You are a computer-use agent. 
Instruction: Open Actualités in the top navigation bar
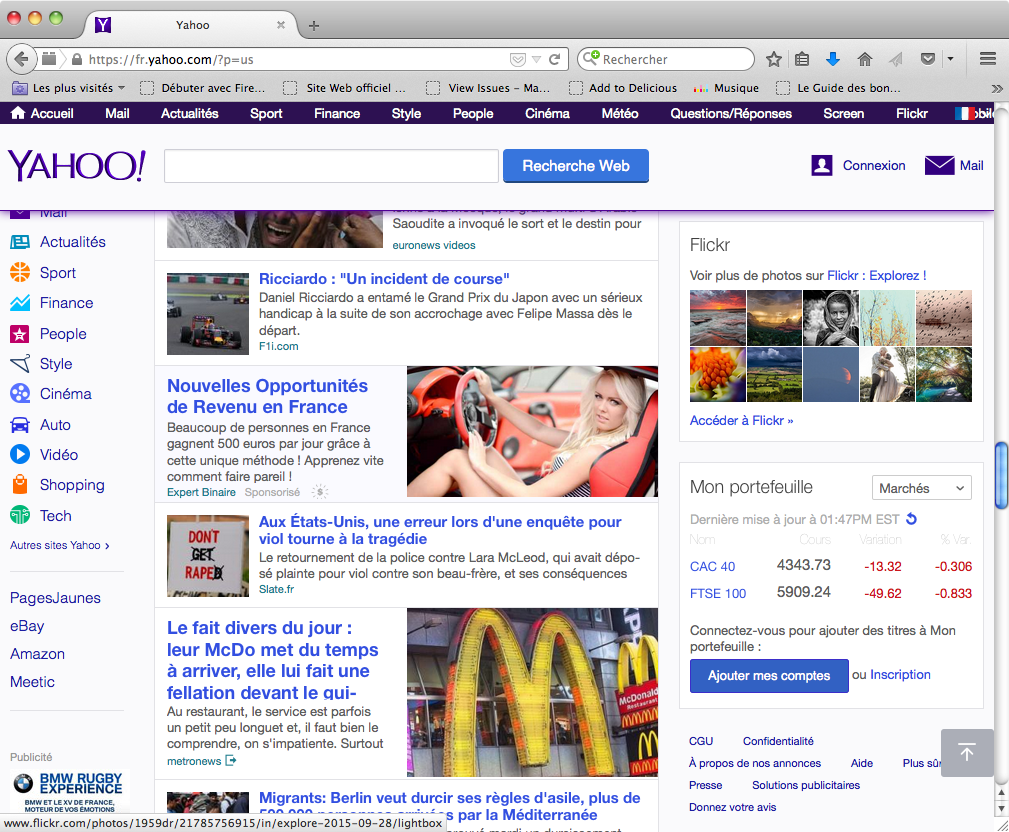pos(190,113)
